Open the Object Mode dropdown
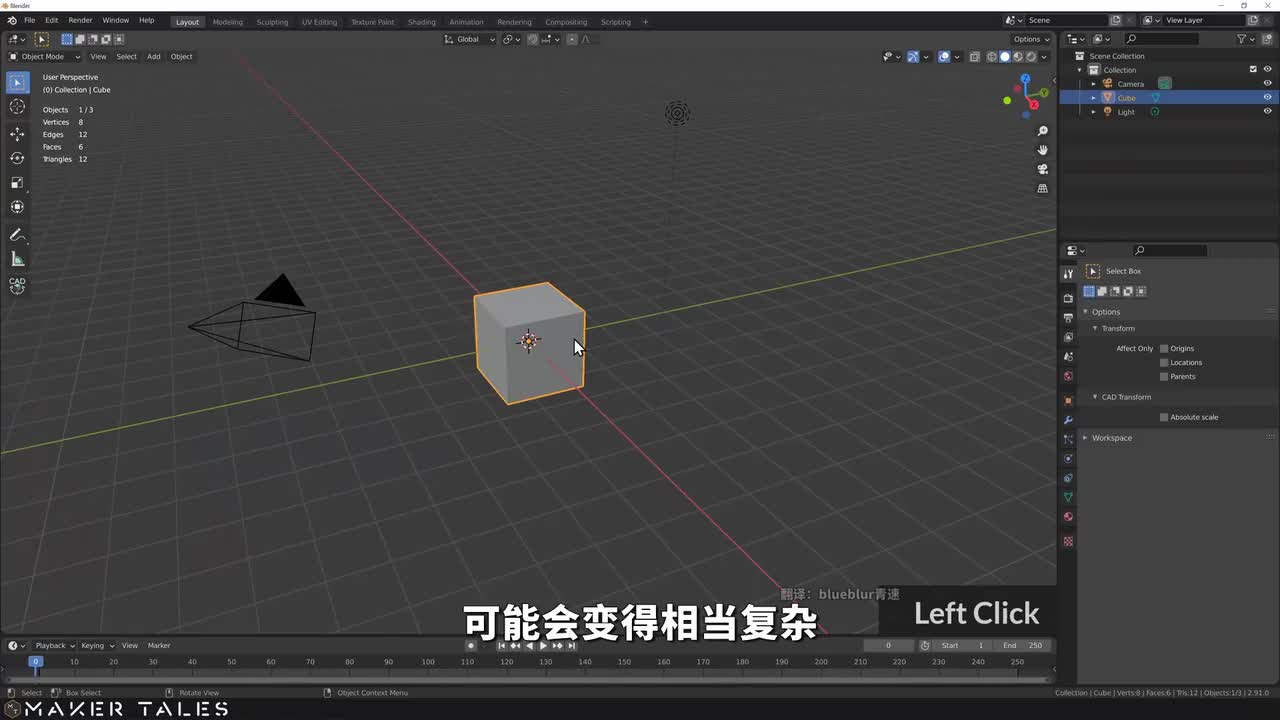The image size is (1280, 720). [45, 57]
